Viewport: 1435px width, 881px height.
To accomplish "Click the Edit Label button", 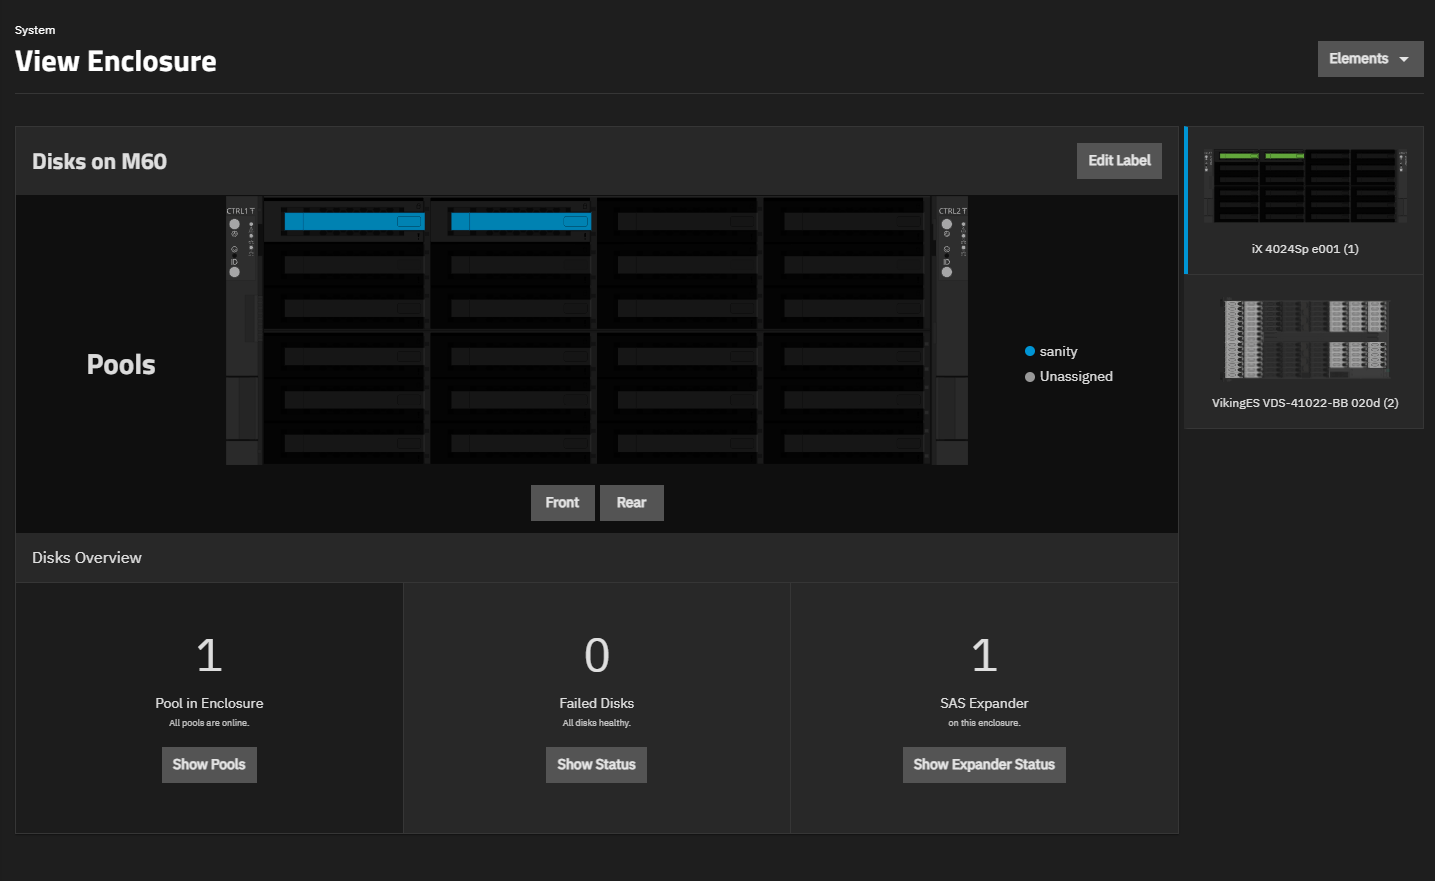I will tap(1119, 161).
